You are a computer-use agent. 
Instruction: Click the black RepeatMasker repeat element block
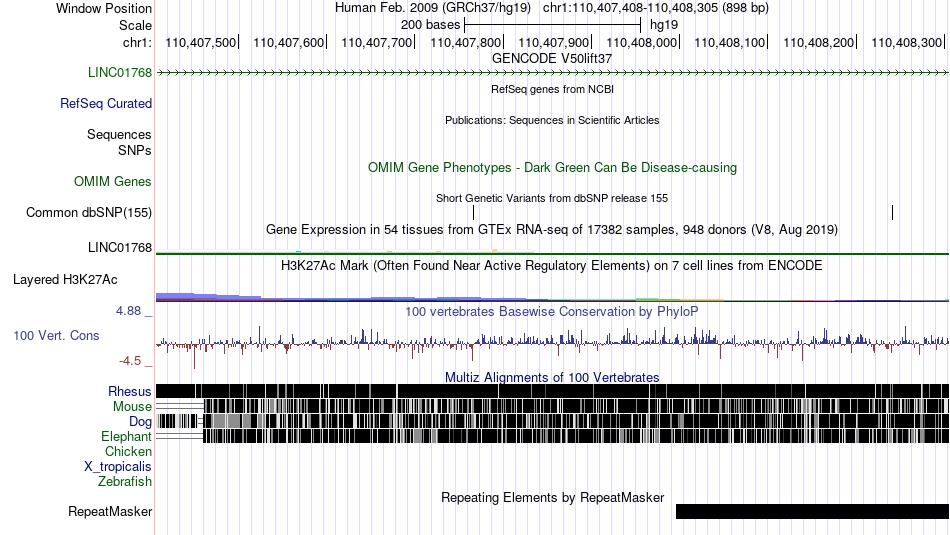pos(812,511)
